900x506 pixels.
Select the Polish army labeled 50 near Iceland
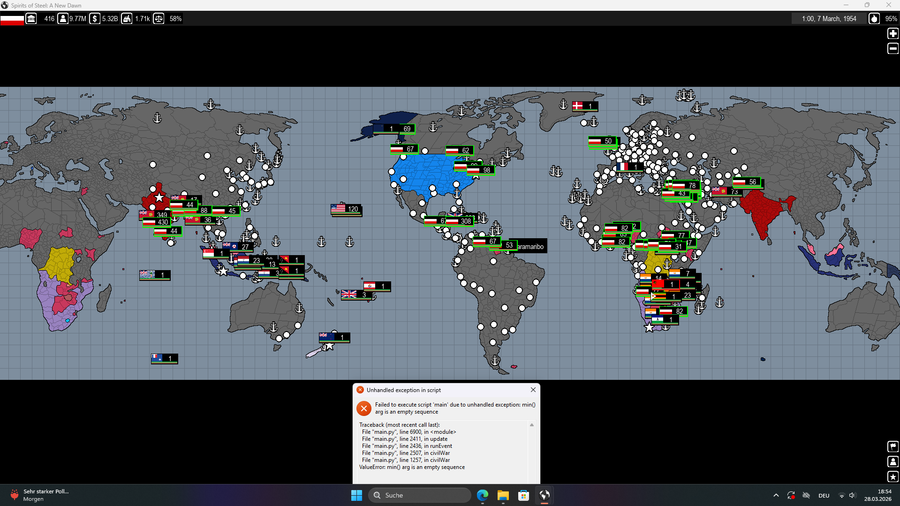click(x=602, y=141)
